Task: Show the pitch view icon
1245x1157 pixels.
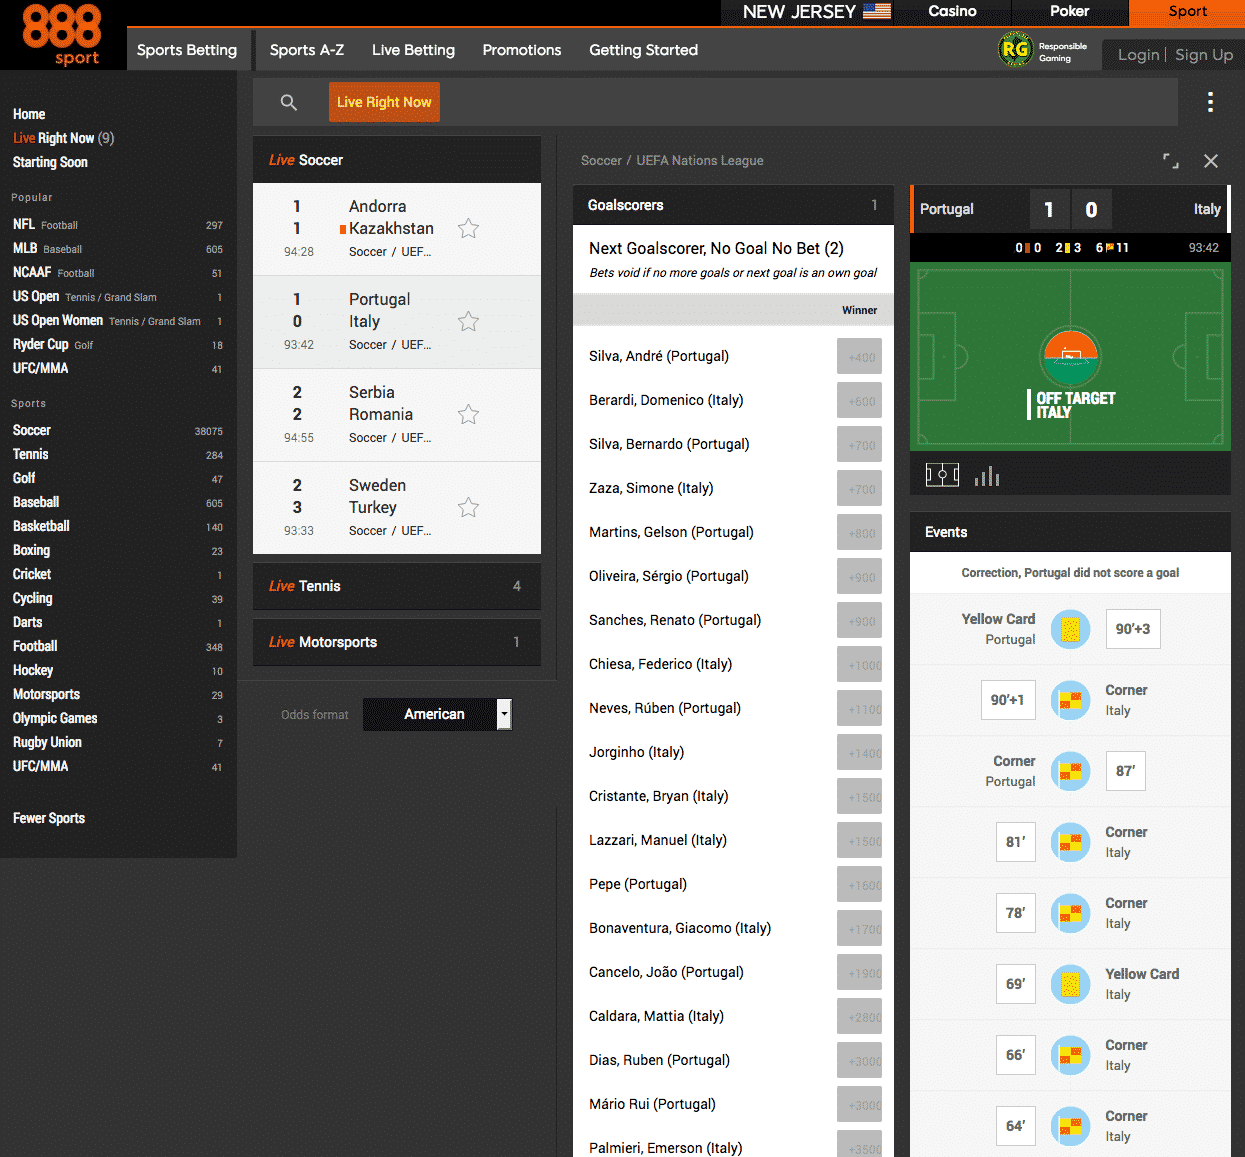Action: (942, 475)
